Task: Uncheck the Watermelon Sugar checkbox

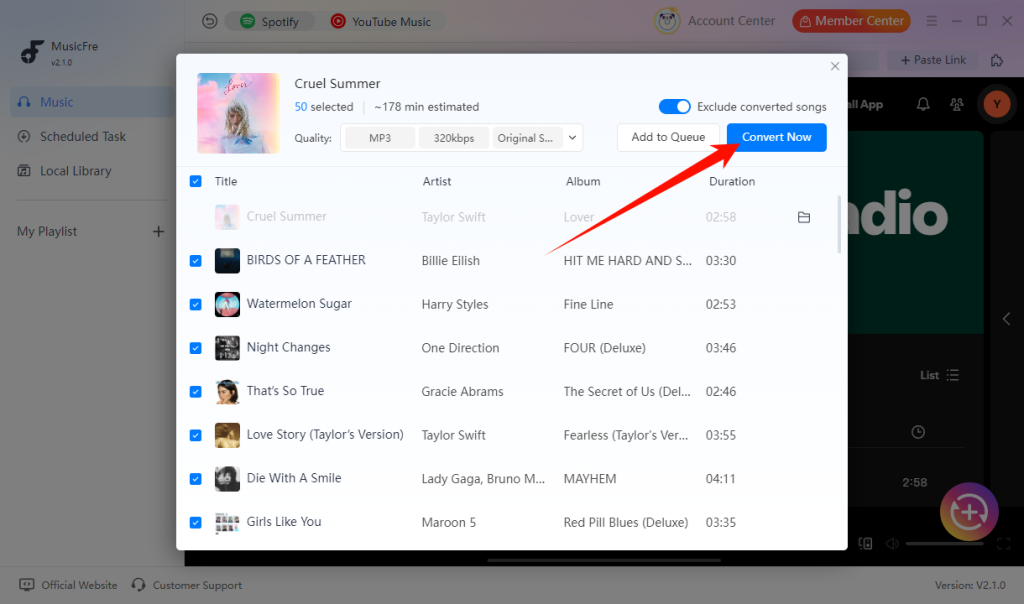Action: click(x=195, y=304)
